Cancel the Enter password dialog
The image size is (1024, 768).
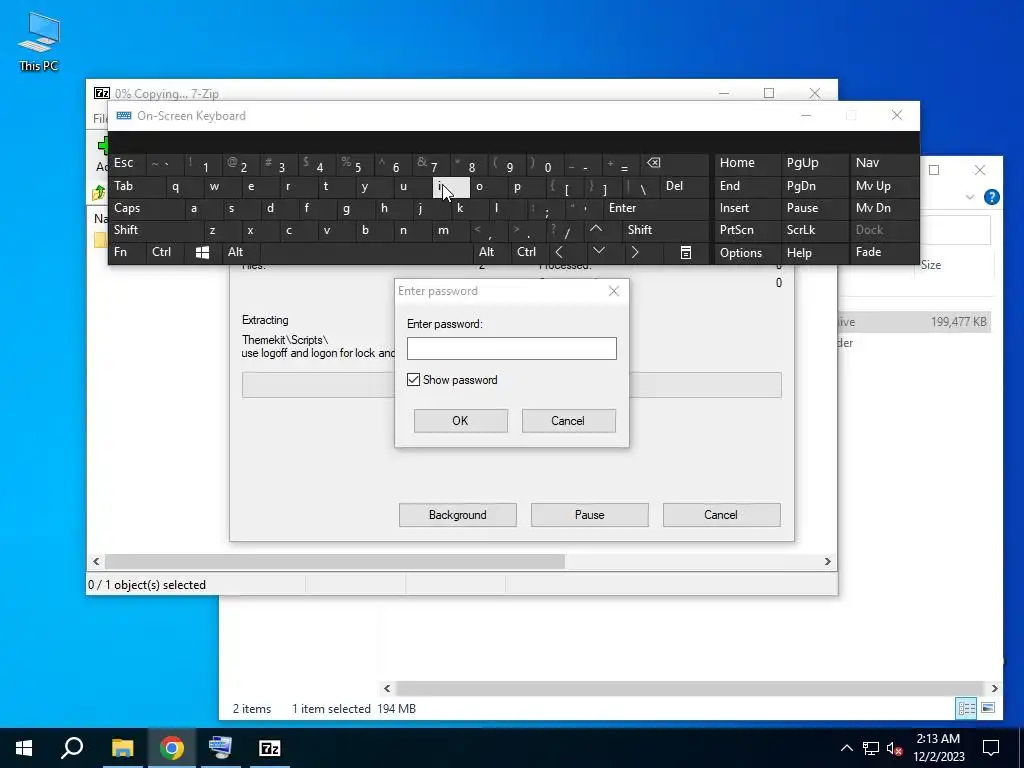[x=568, y=421]
